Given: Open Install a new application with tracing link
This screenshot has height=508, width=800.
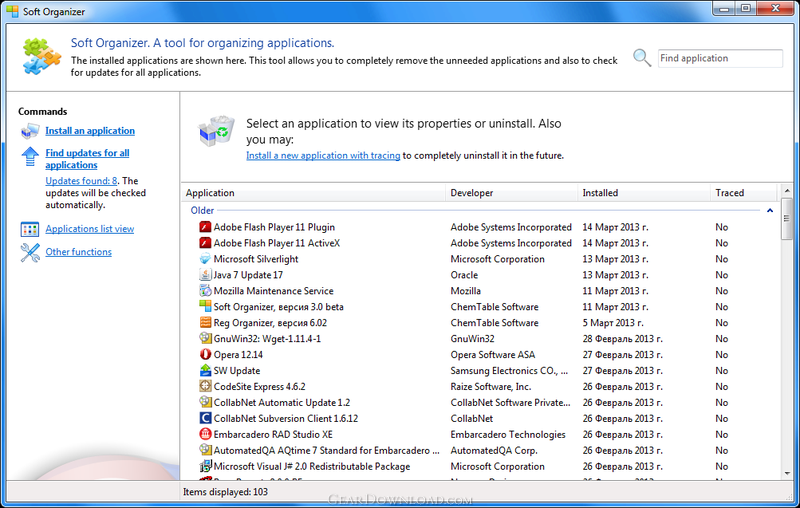Looking at the screenshot, I should coord(323,156).
